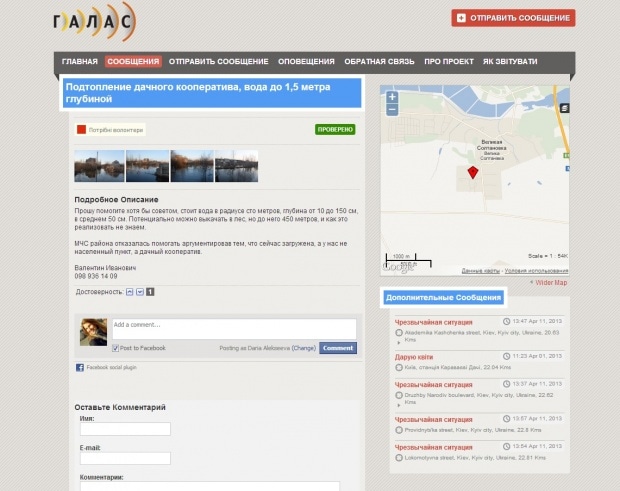Zoom out on the map
This screenshot has height=491, width=620.
click(392, 109)
